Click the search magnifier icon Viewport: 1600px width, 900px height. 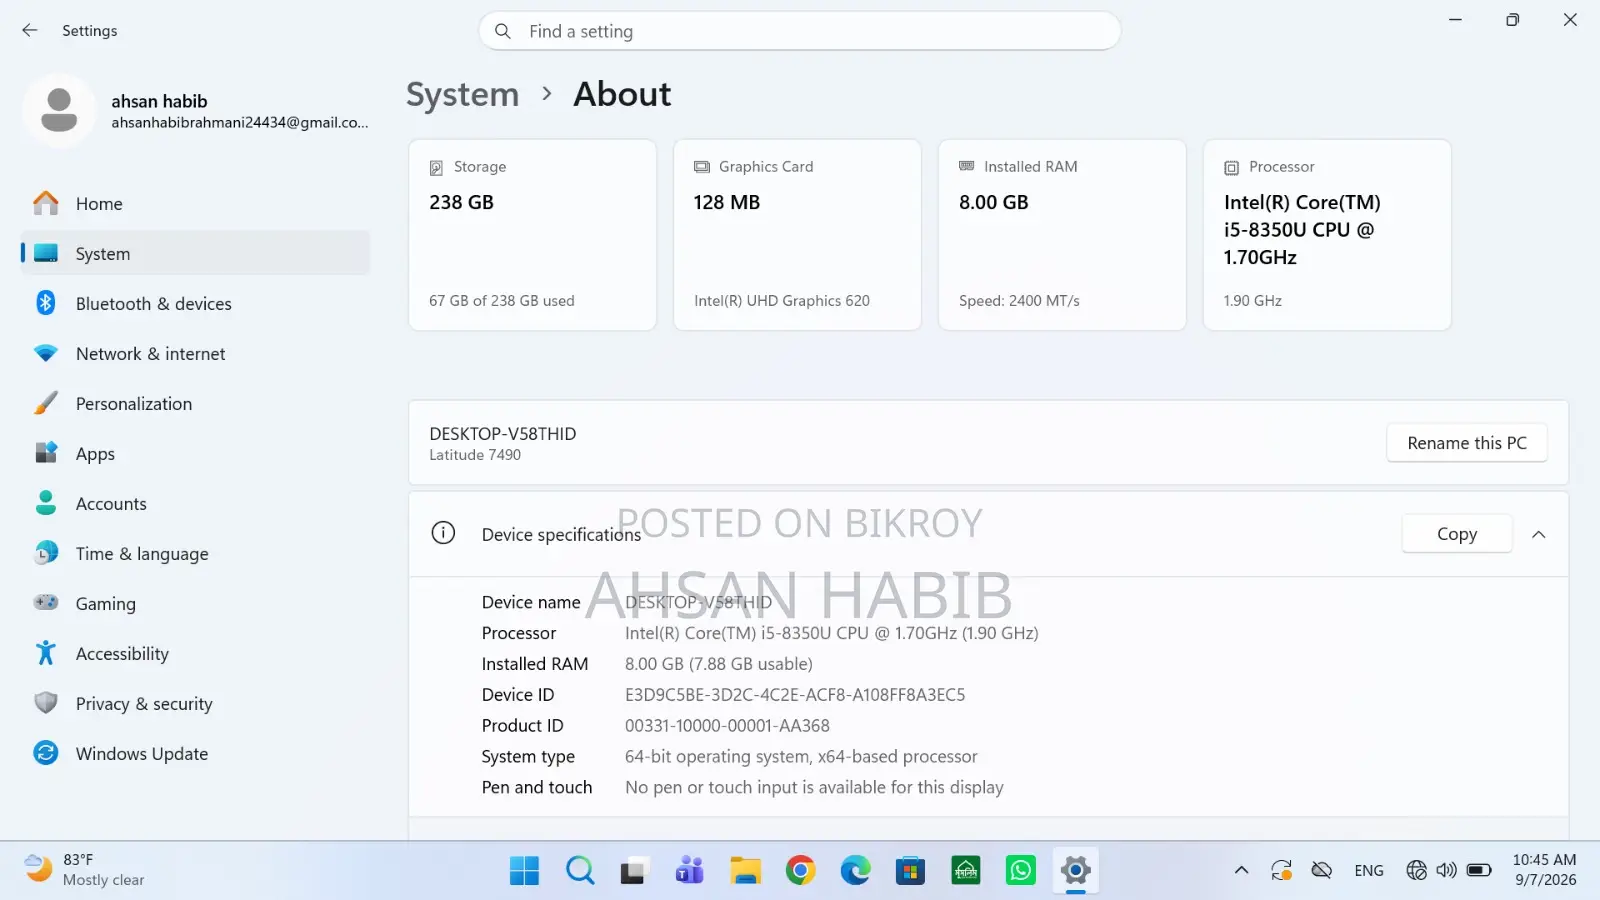(503, 31)
